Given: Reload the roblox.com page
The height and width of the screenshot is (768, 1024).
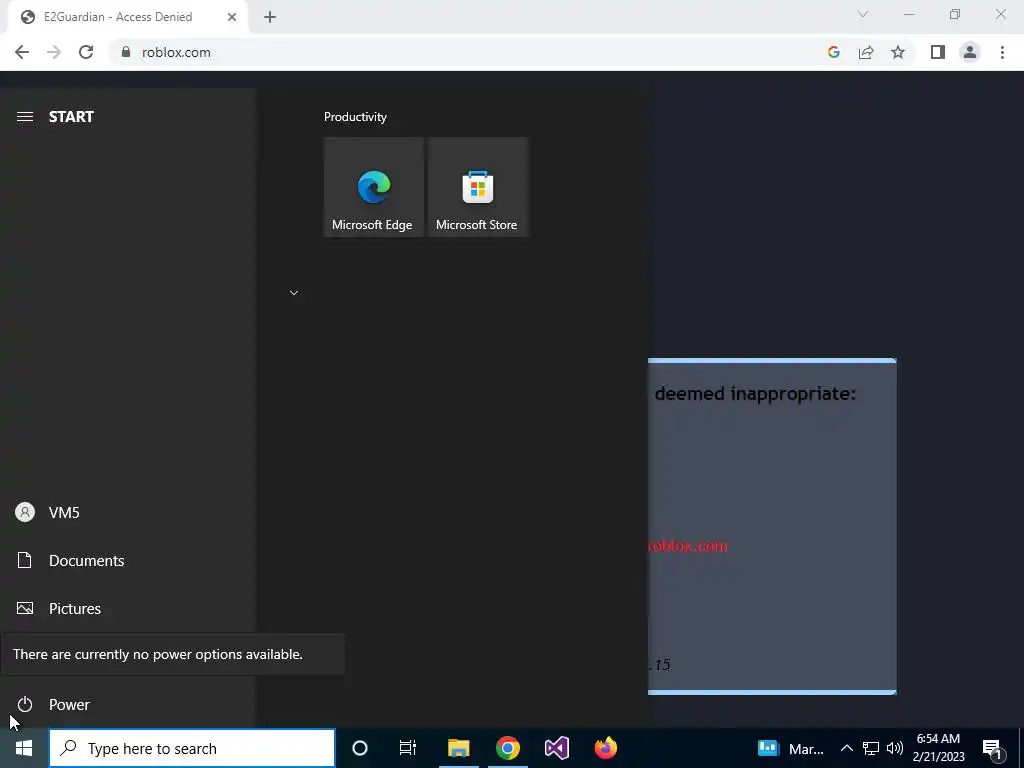Looking at the screenshot, I should (x=86, y=52).
